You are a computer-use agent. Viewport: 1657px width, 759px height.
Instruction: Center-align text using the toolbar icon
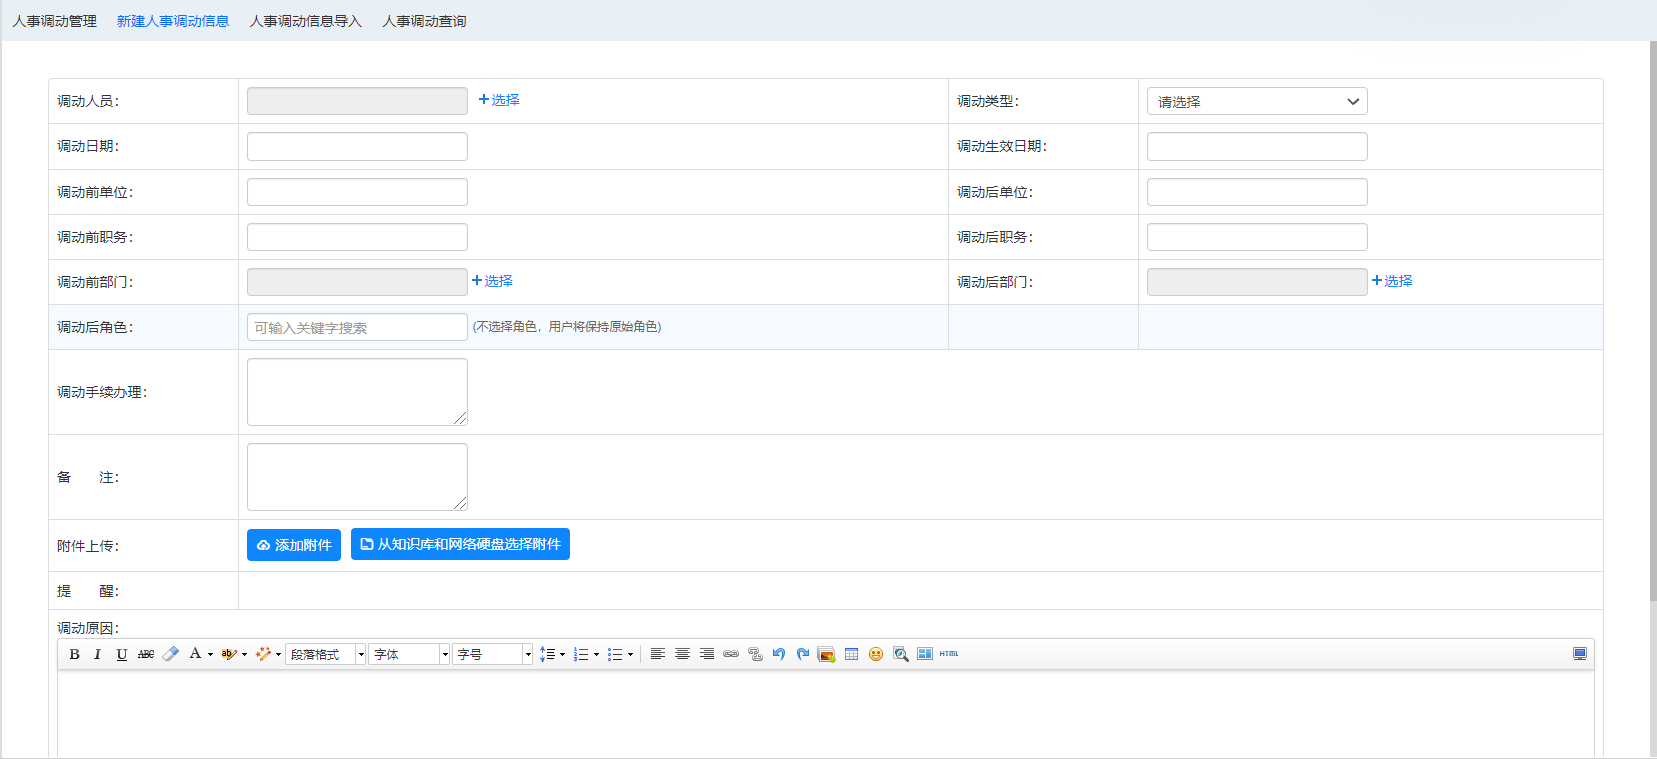(682, 654)
